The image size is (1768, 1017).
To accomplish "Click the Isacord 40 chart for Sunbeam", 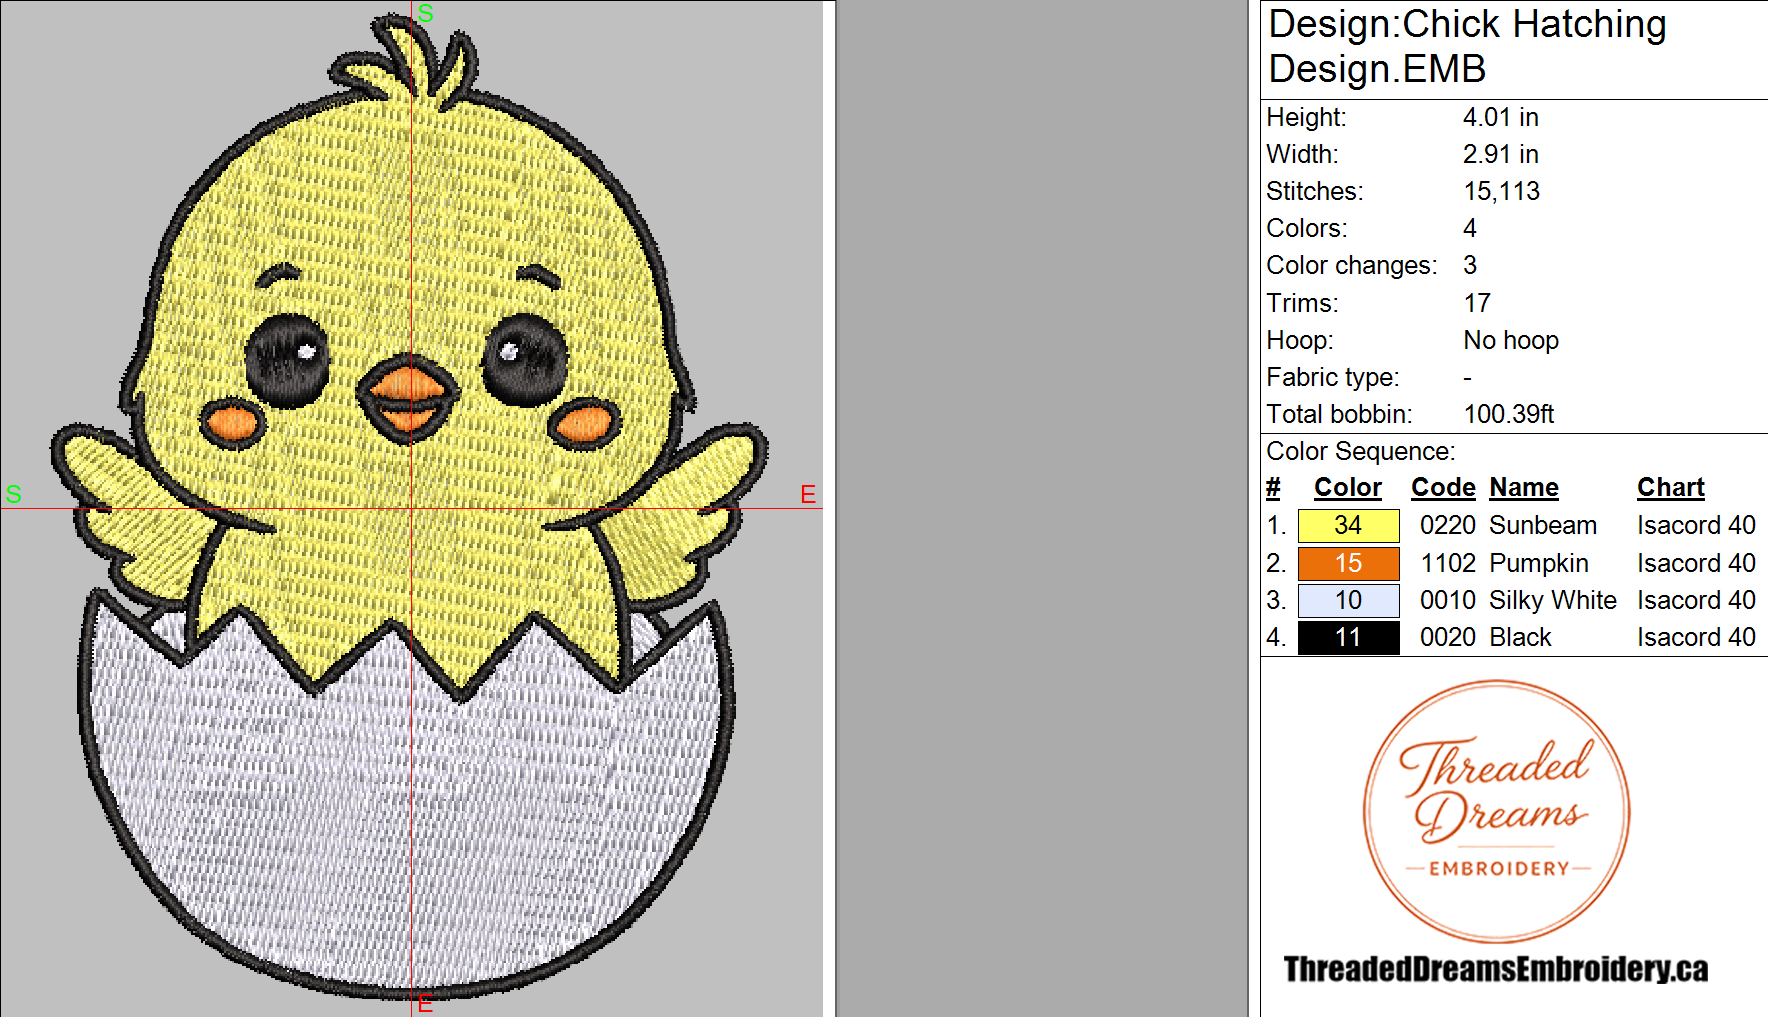I will (x=1696, y=526).
